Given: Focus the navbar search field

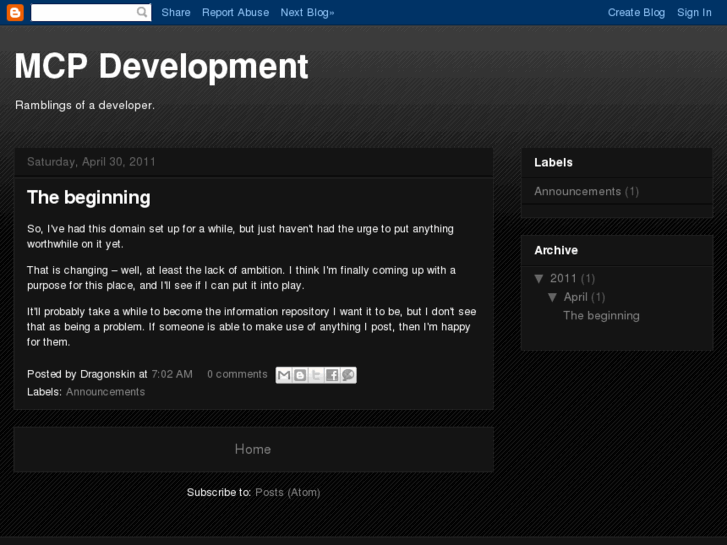Looking at the screenshot, I should click(x=83, y=12).
